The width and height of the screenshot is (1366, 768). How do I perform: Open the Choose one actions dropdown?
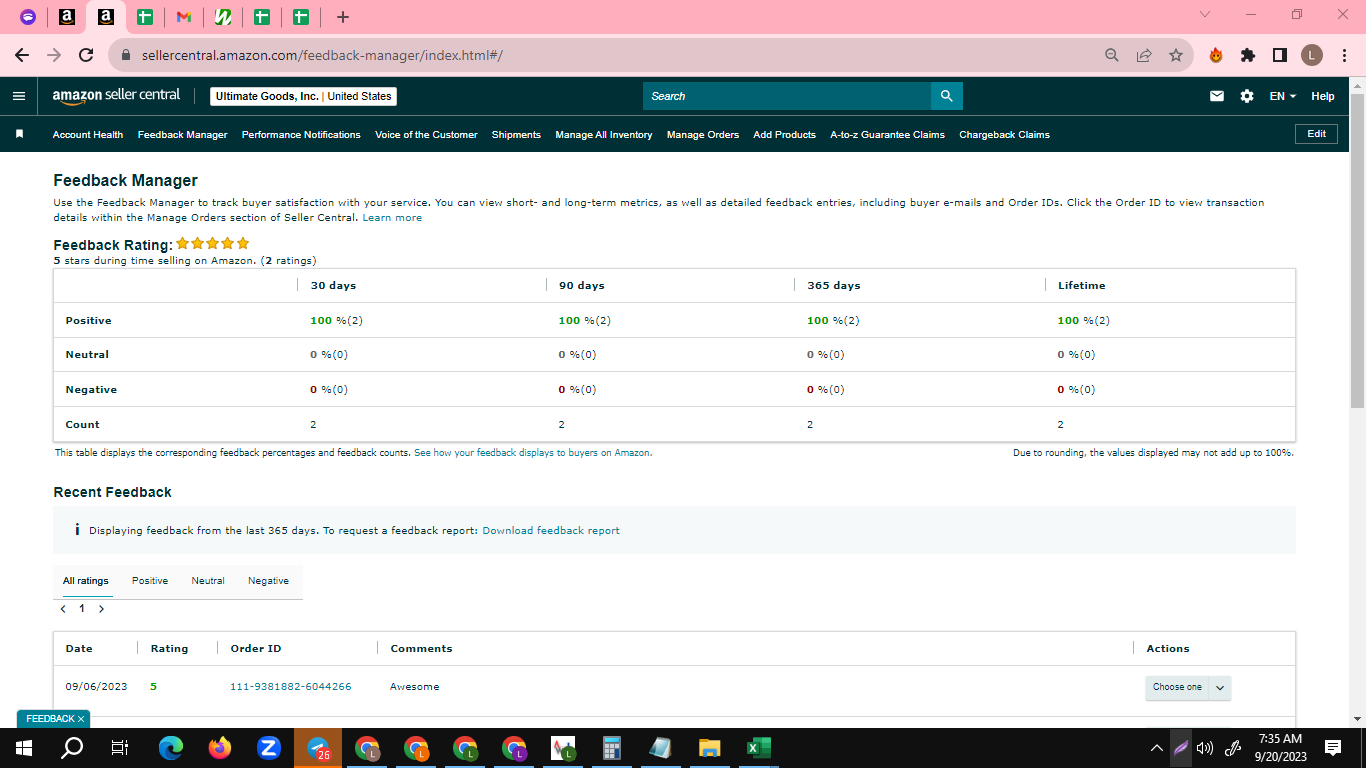(x=1188, y=687)
